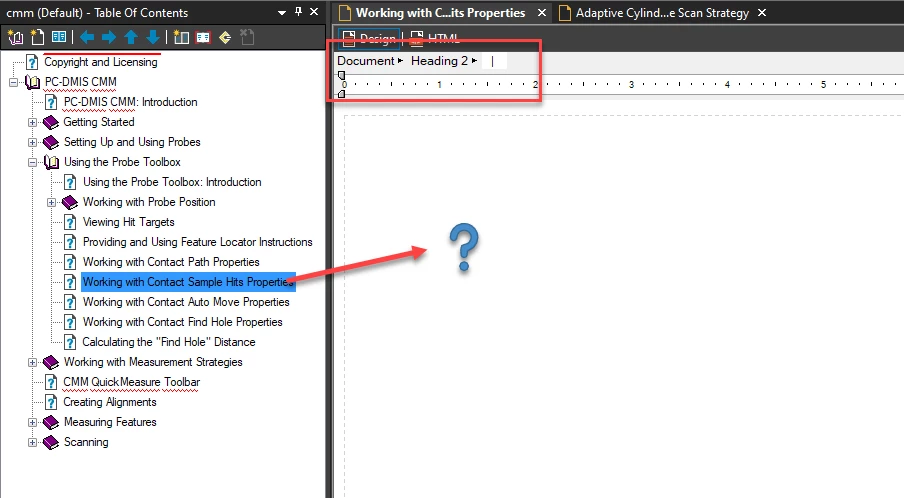Viewport: 904px width, 498px height.
Task: Close the Adaptive Cylind...e Scan Strategy tab
Action: click(x=762, y=13)
